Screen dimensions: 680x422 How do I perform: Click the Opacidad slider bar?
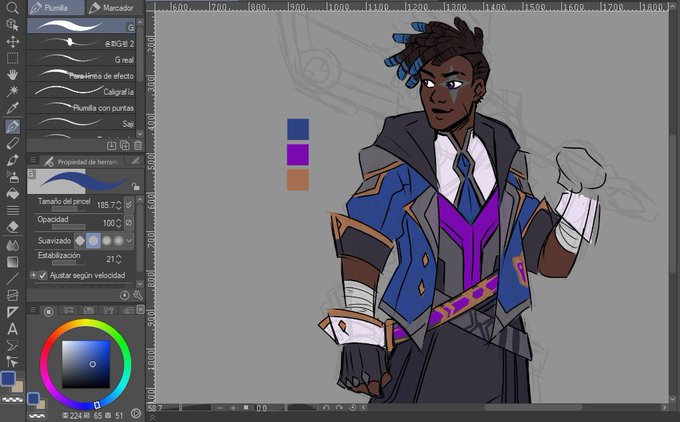point(69,226)
